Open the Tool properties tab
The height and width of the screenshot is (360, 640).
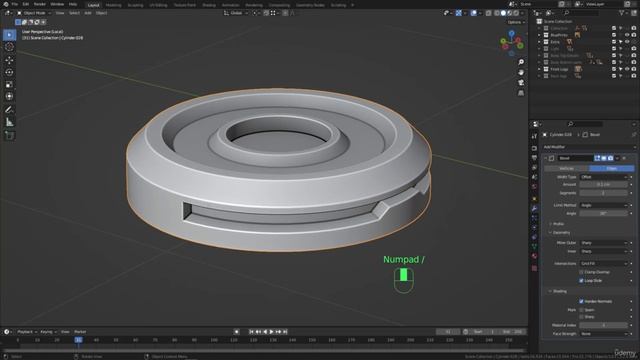[x=534, y=136]
